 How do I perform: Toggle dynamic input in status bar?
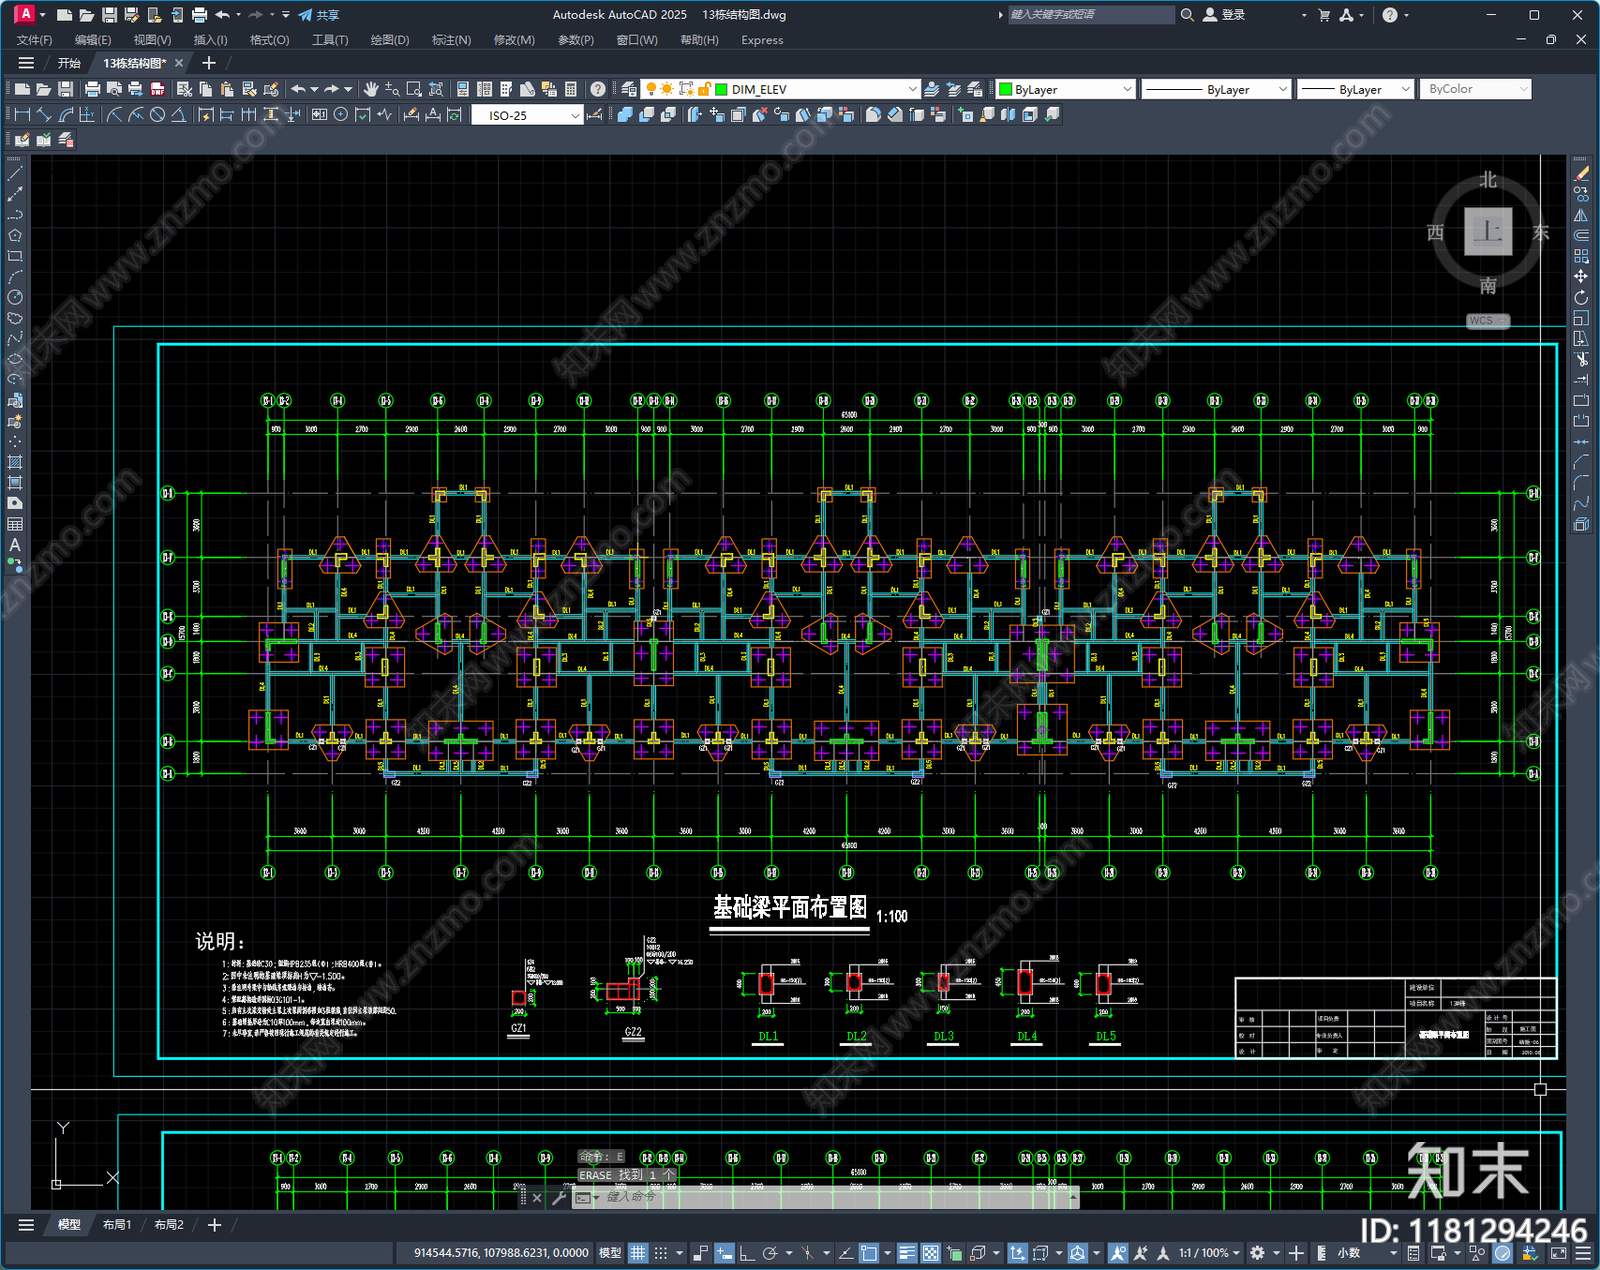724,1253
